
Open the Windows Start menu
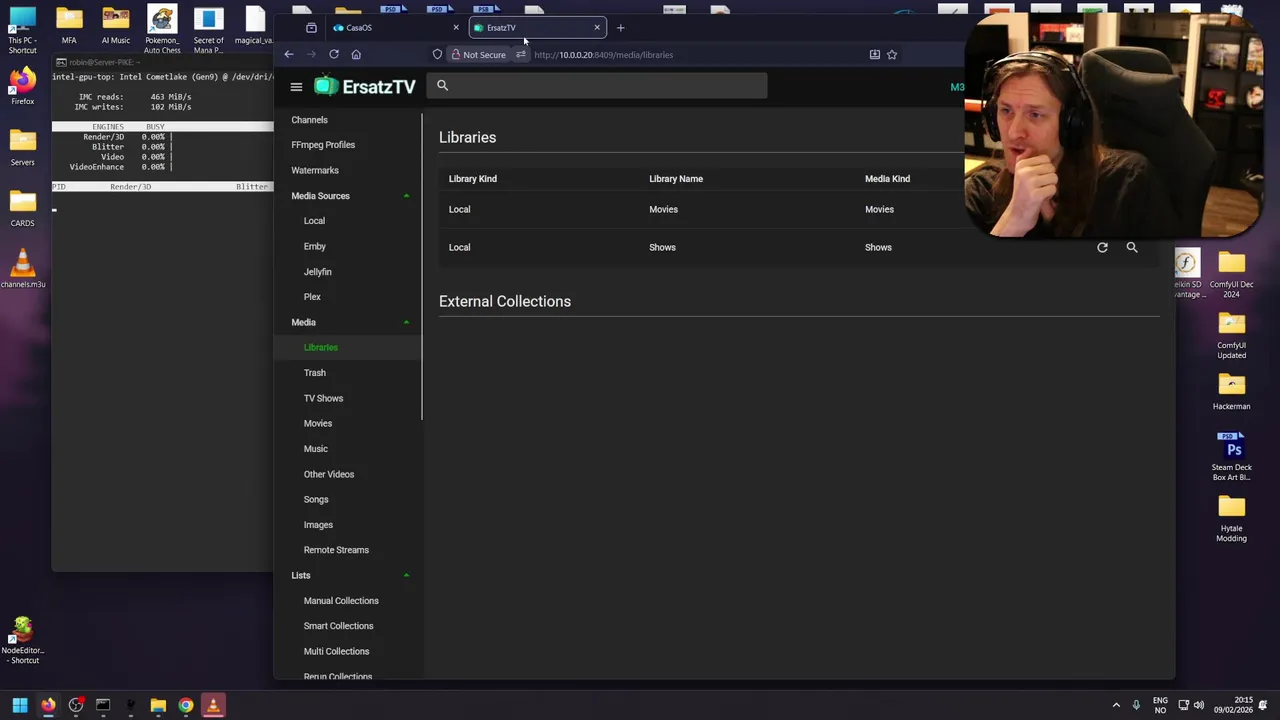tap(20, 705)
